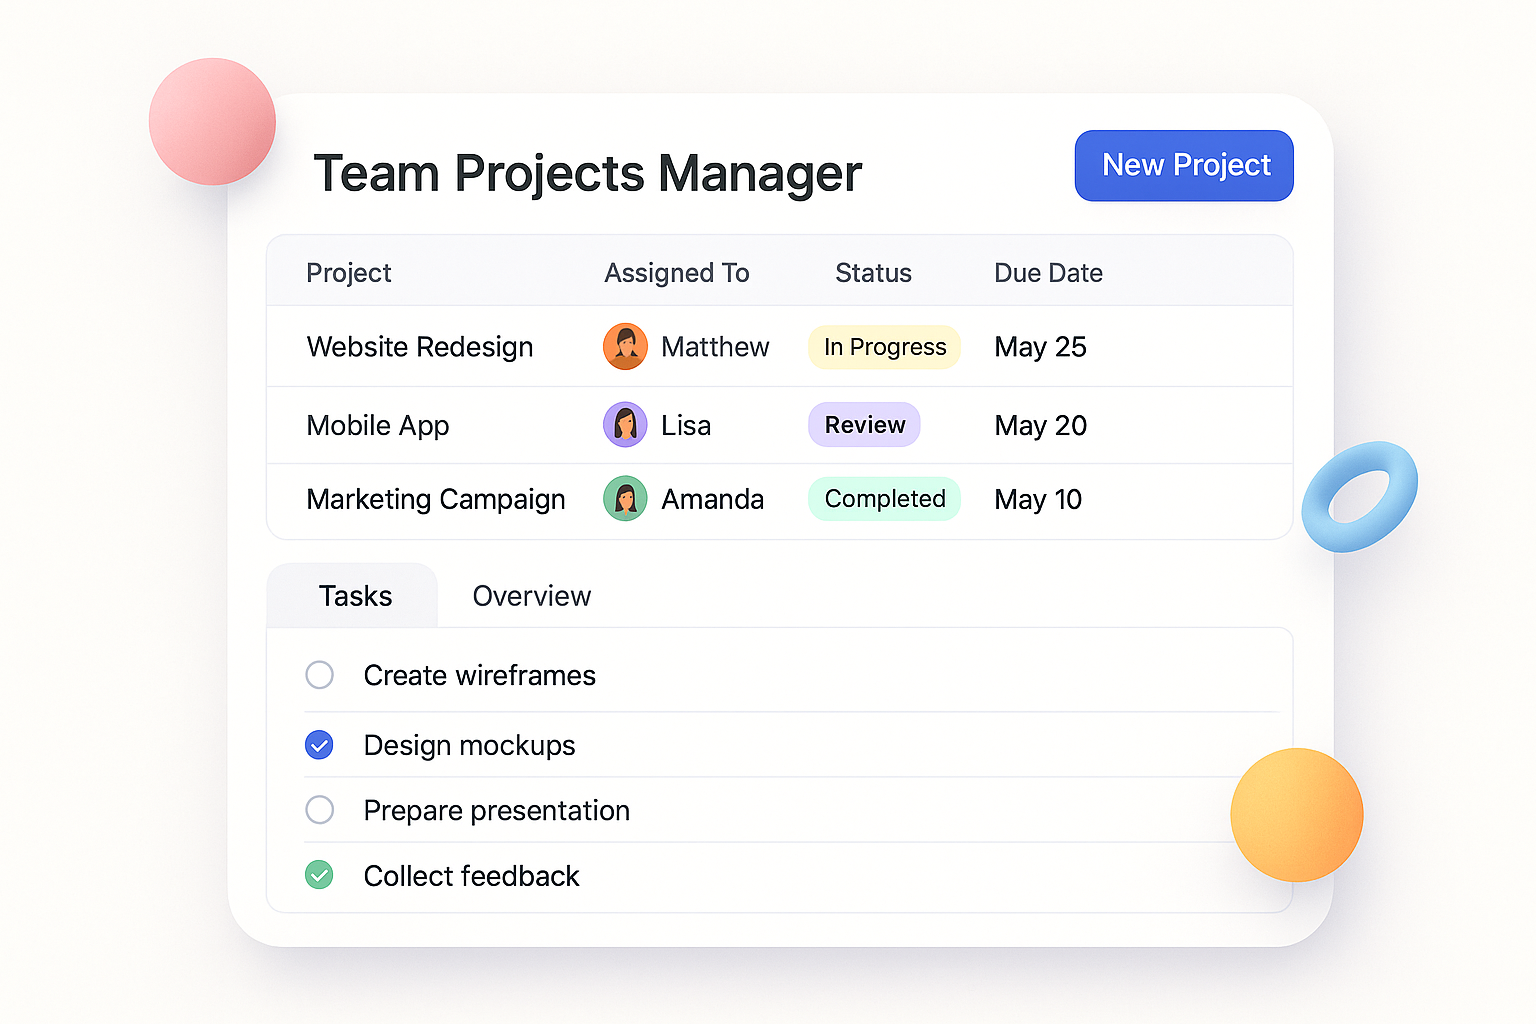The width and height of the screenshot is (1536, 1024).
Task: Check the Create wireframes task
Action: [319, 675]
